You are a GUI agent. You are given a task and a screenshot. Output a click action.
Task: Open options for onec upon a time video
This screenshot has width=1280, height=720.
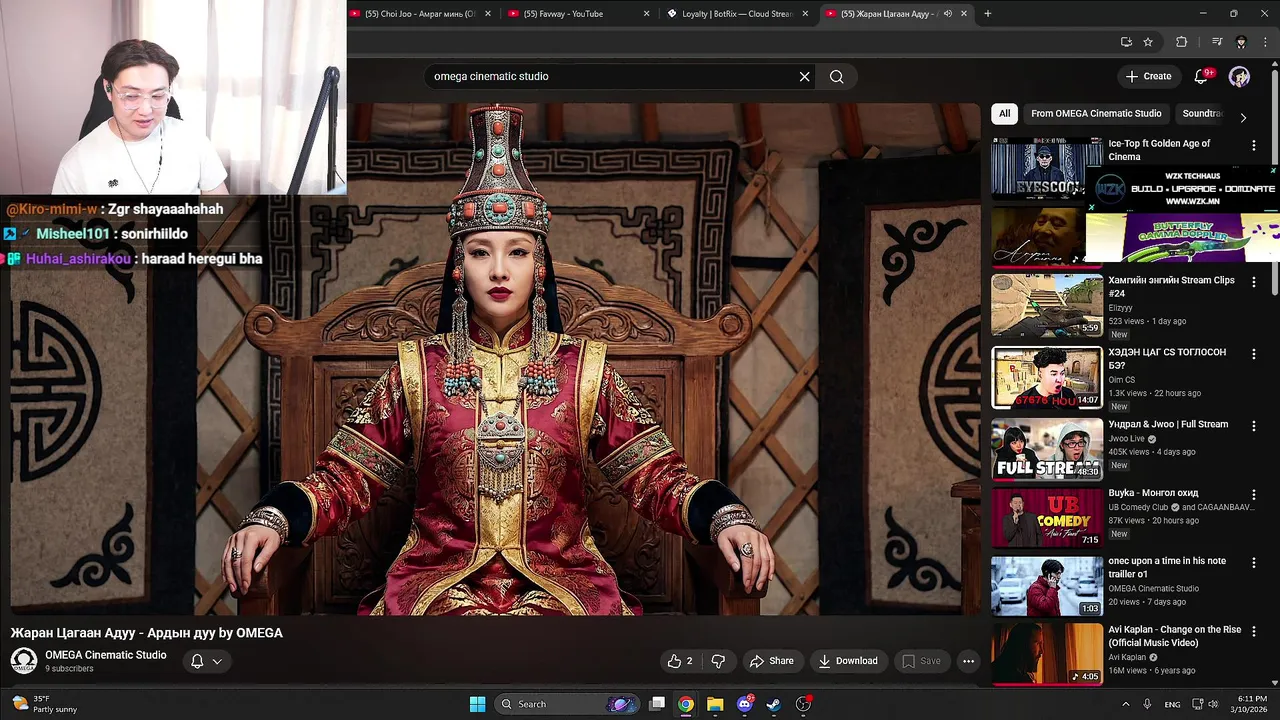pyautogui.click(x=1253, y=563)
